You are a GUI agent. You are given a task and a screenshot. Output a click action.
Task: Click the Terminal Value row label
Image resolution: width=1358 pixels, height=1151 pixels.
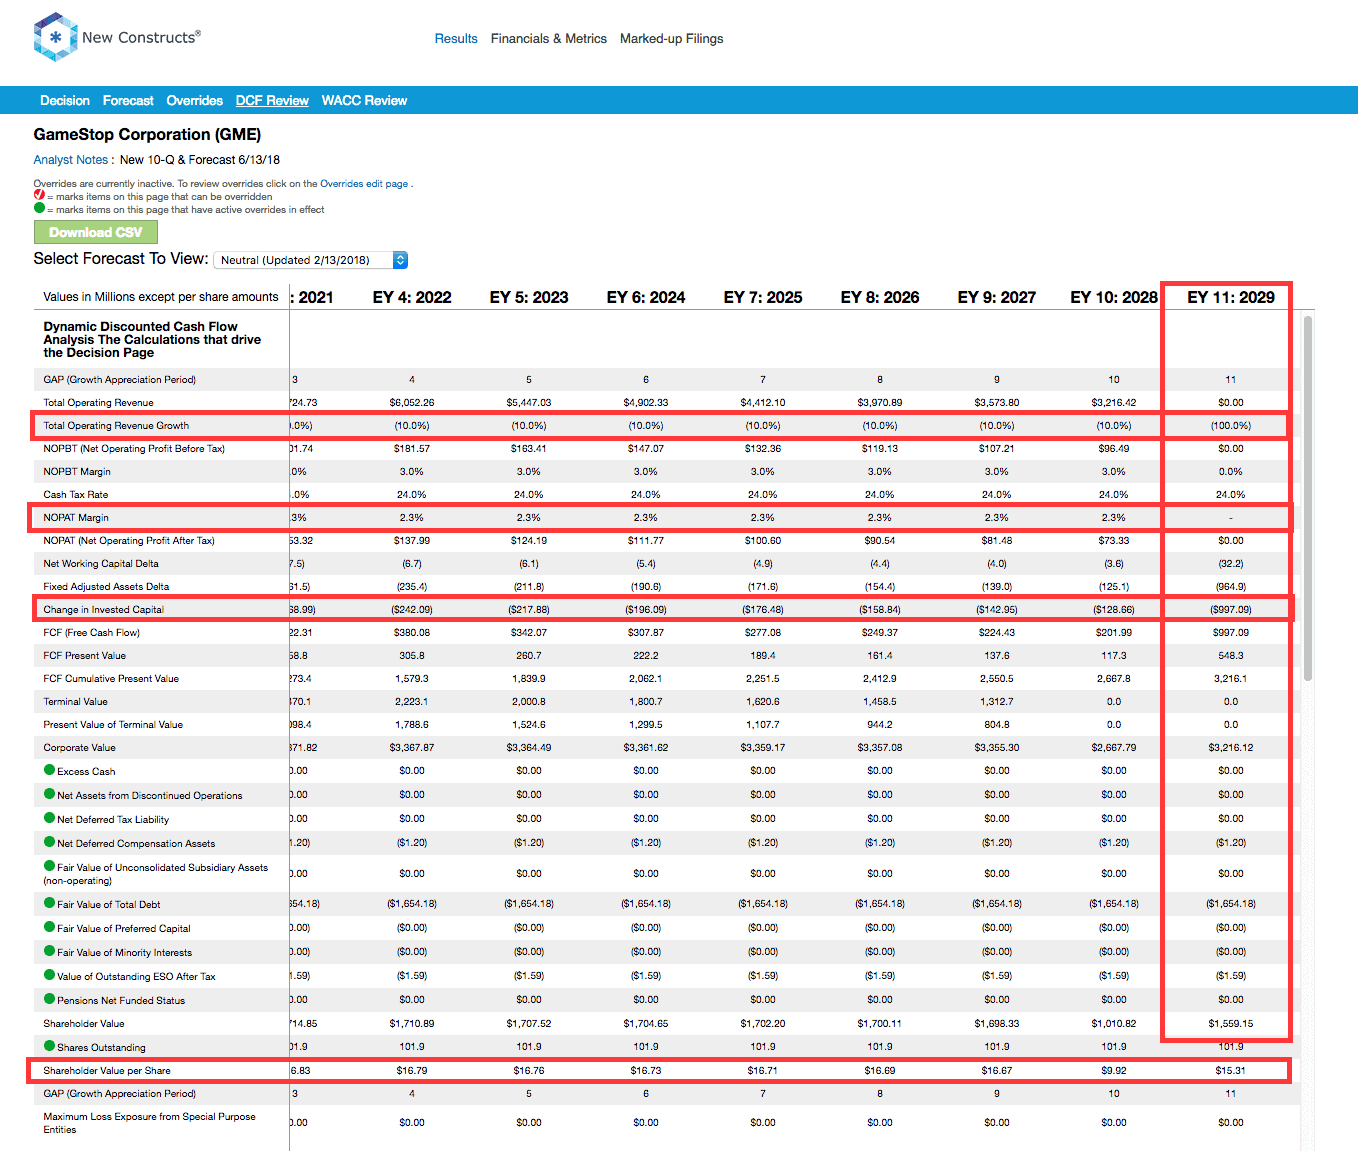click(x=75, y=702)
